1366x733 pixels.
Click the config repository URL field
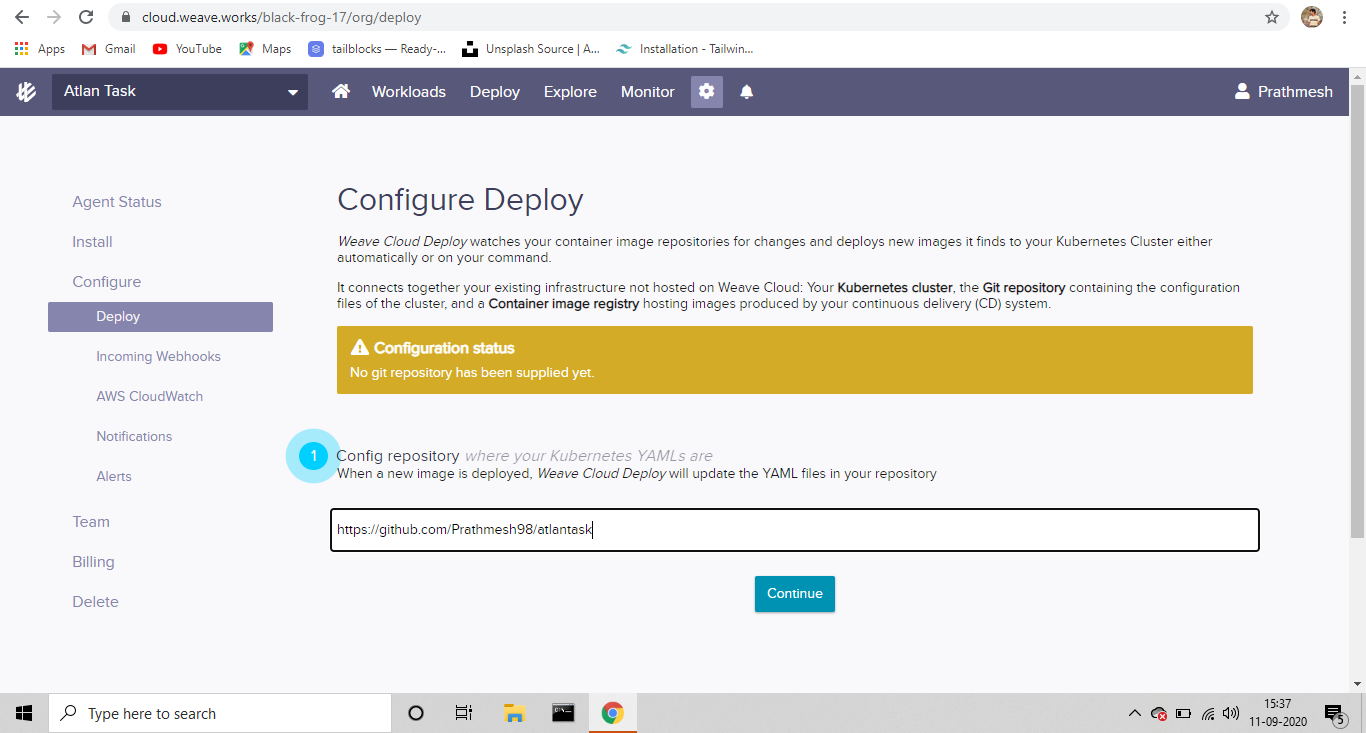pyautogui.click(x=795, y=530)
